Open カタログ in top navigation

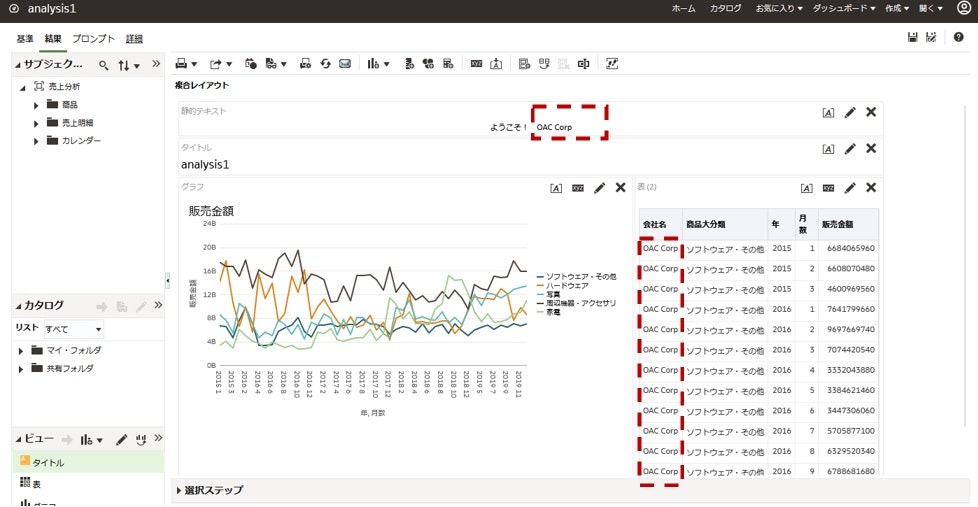[725, 8]
